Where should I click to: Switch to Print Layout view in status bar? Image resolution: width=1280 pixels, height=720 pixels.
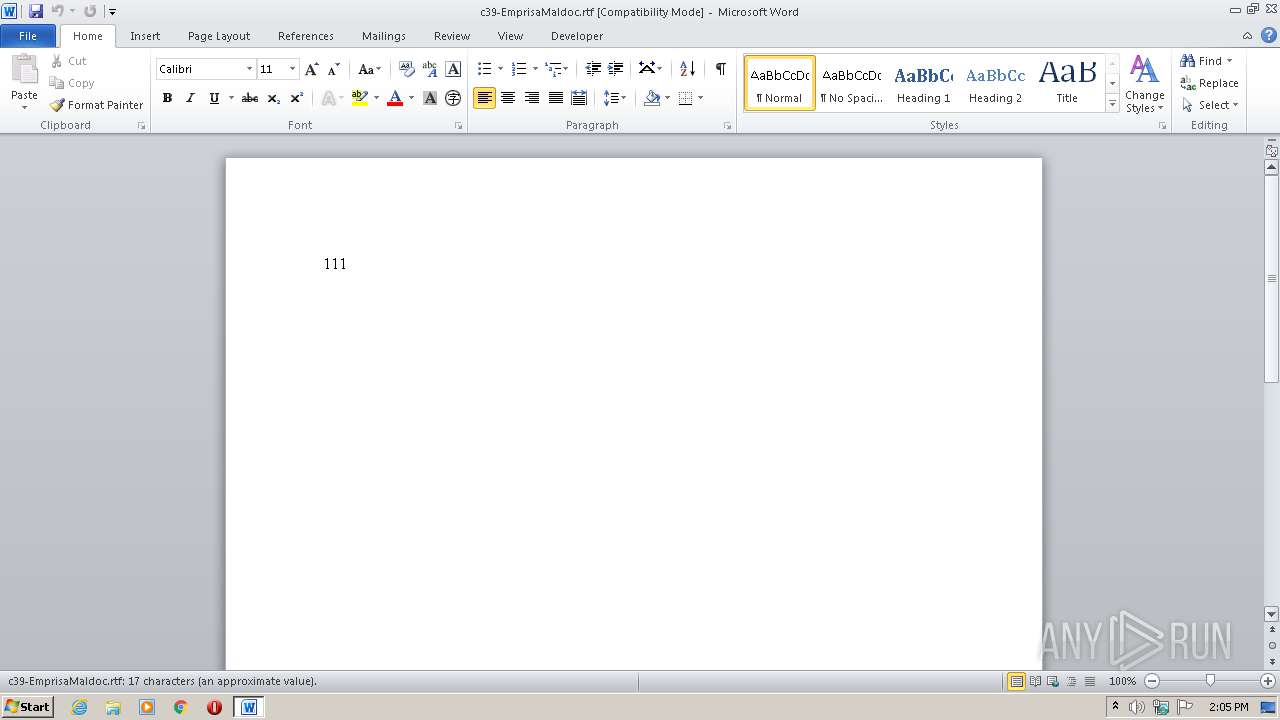point(1017,681)
